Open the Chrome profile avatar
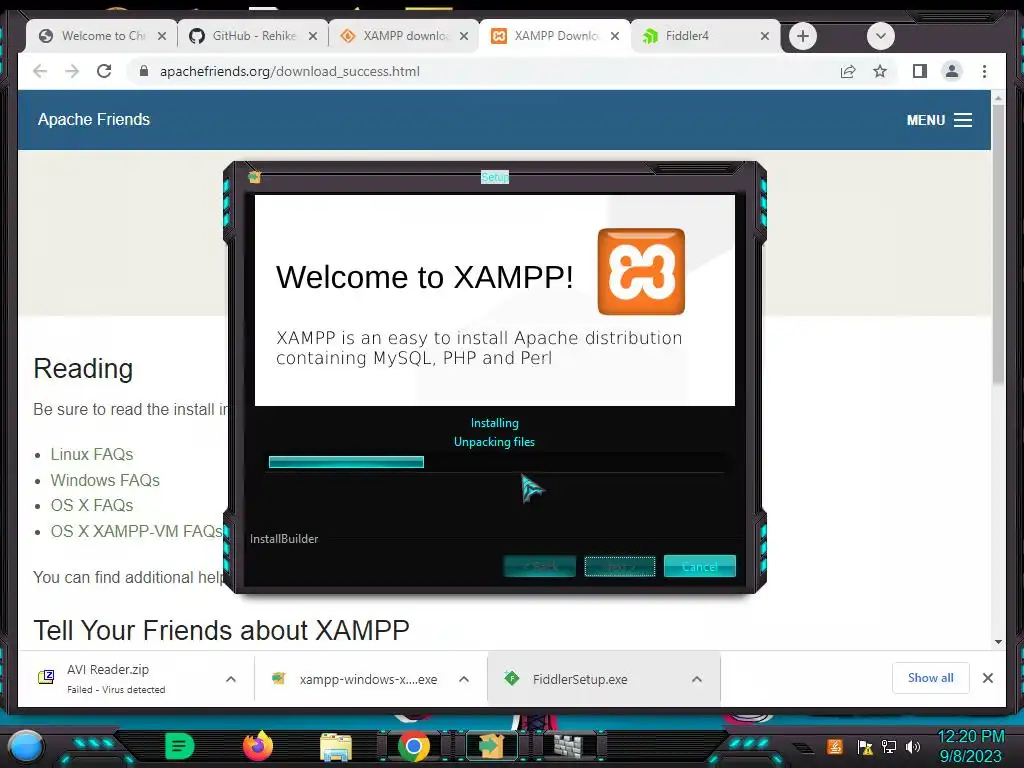 click(952, 71)
